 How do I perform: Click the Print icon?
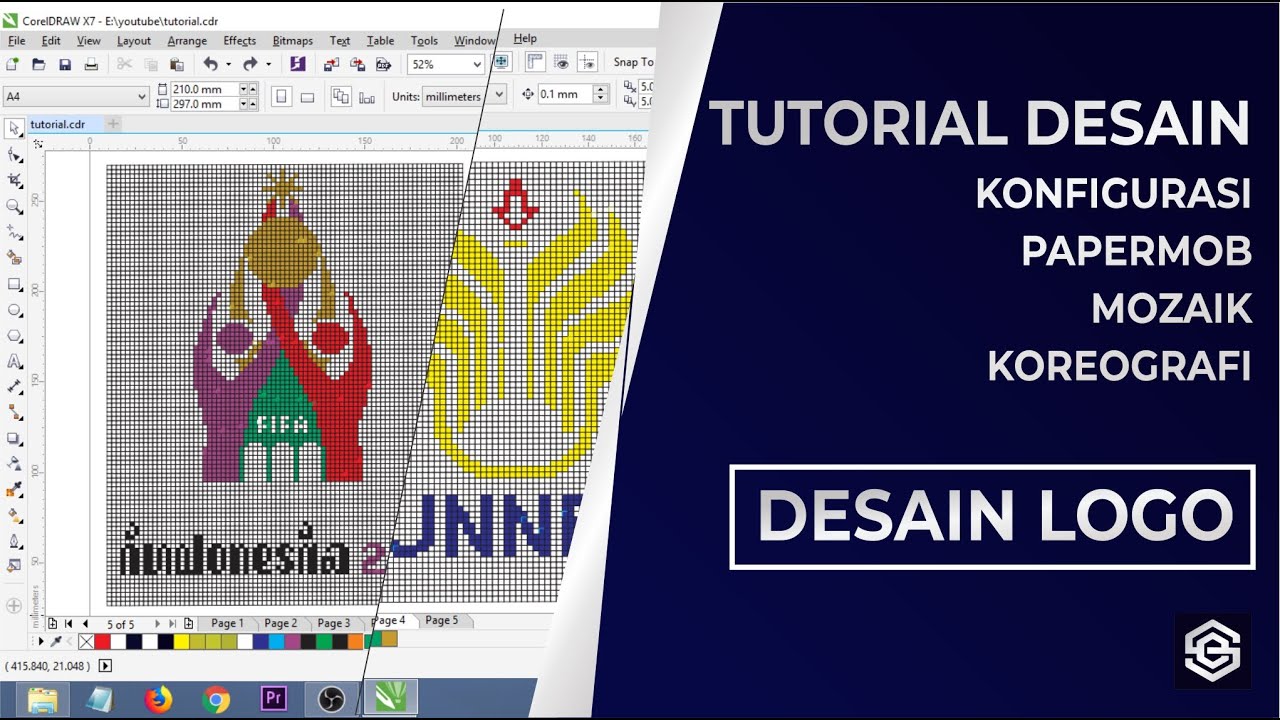(x=91, y=64)
